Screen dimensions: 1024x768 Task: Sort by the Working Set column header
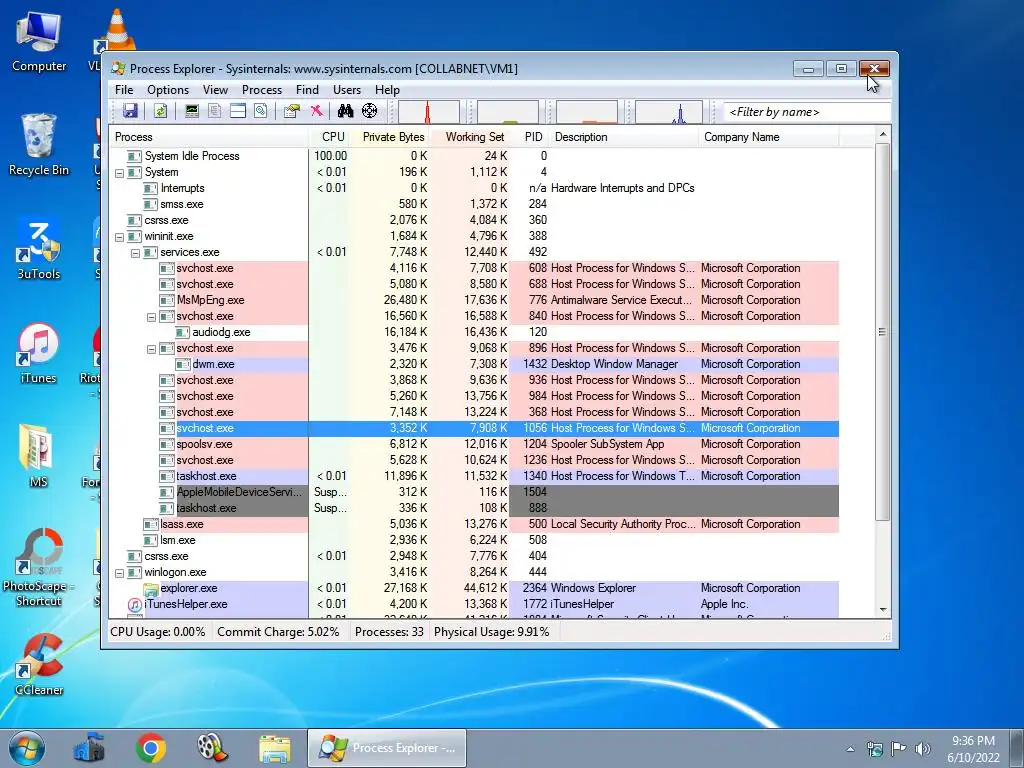click(x=470, y=137)
